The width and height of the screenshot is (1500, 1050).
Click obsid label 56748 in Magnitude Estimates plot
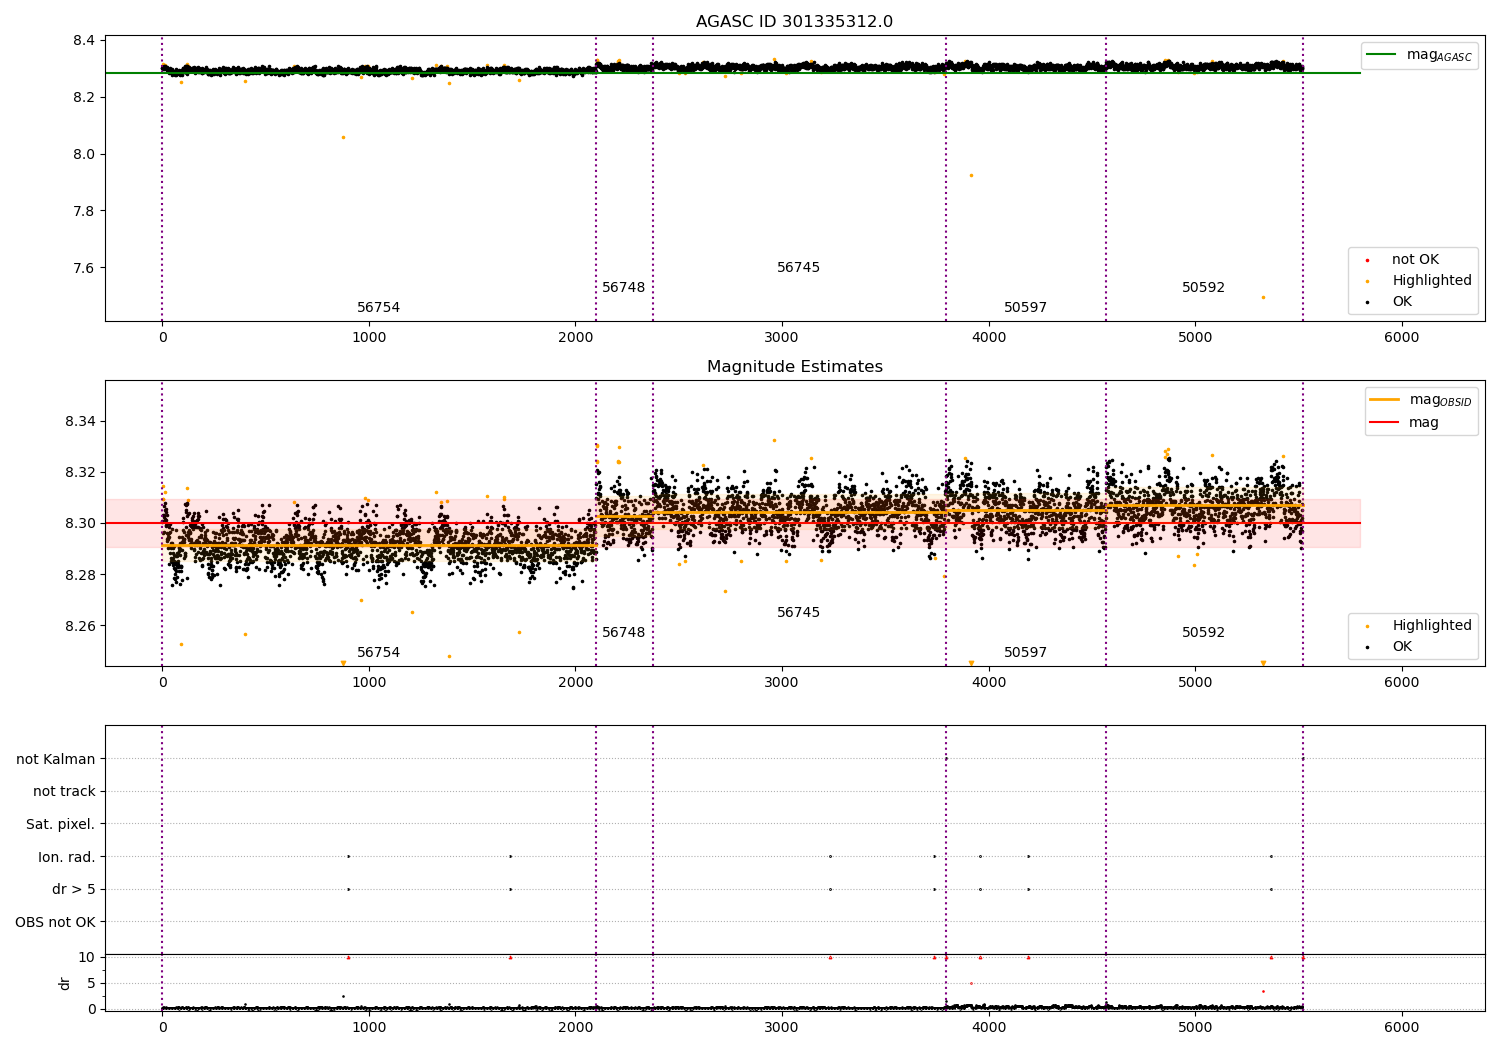coord(623,633)
